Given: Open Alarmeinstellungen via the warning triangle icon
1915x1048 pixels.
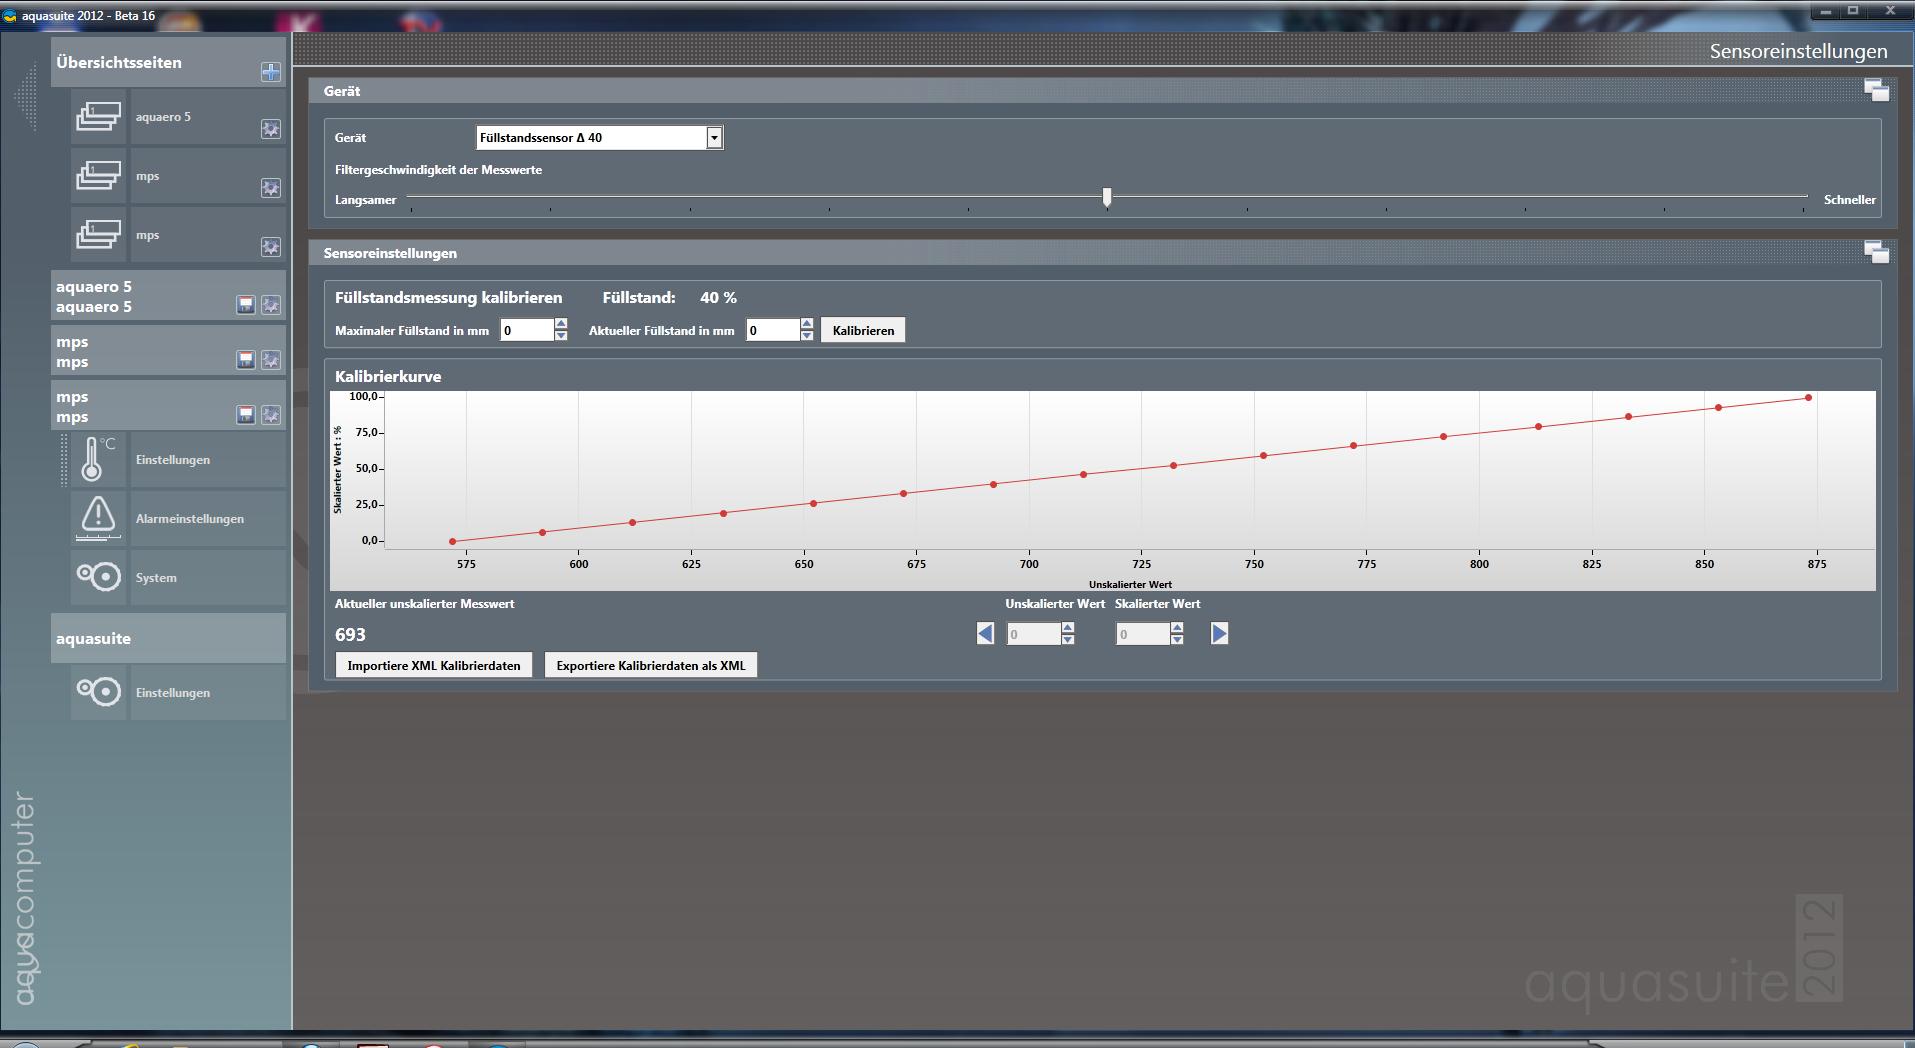Looking at the screenshot, I should 98,519.
